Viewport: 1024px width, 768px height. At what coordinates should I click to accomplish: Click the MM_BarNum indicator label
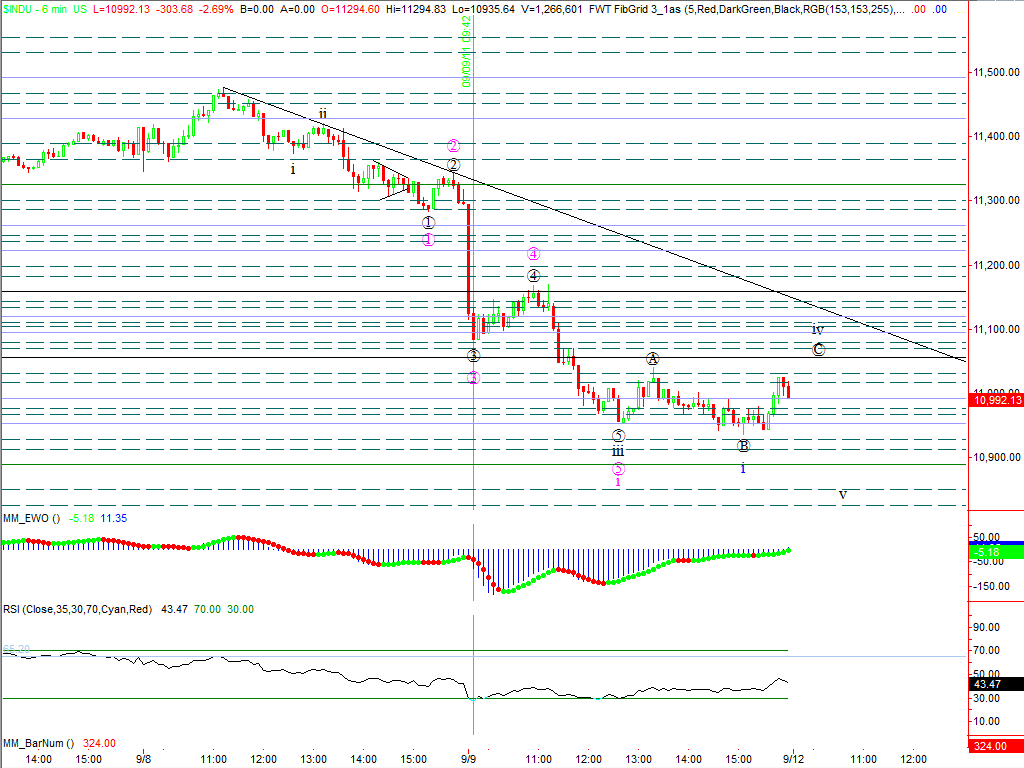click(35, 743)
